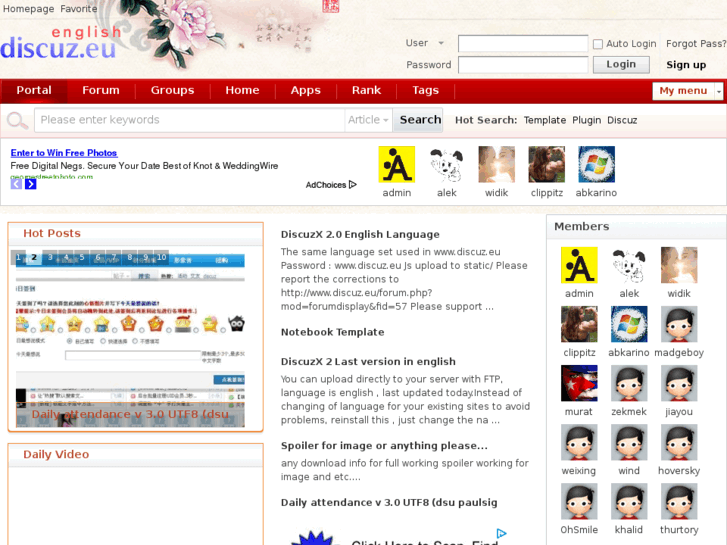Viewport: 727px width, 545px height.
Task: Click the discuz.eu english logo
Action: point(60,43)
